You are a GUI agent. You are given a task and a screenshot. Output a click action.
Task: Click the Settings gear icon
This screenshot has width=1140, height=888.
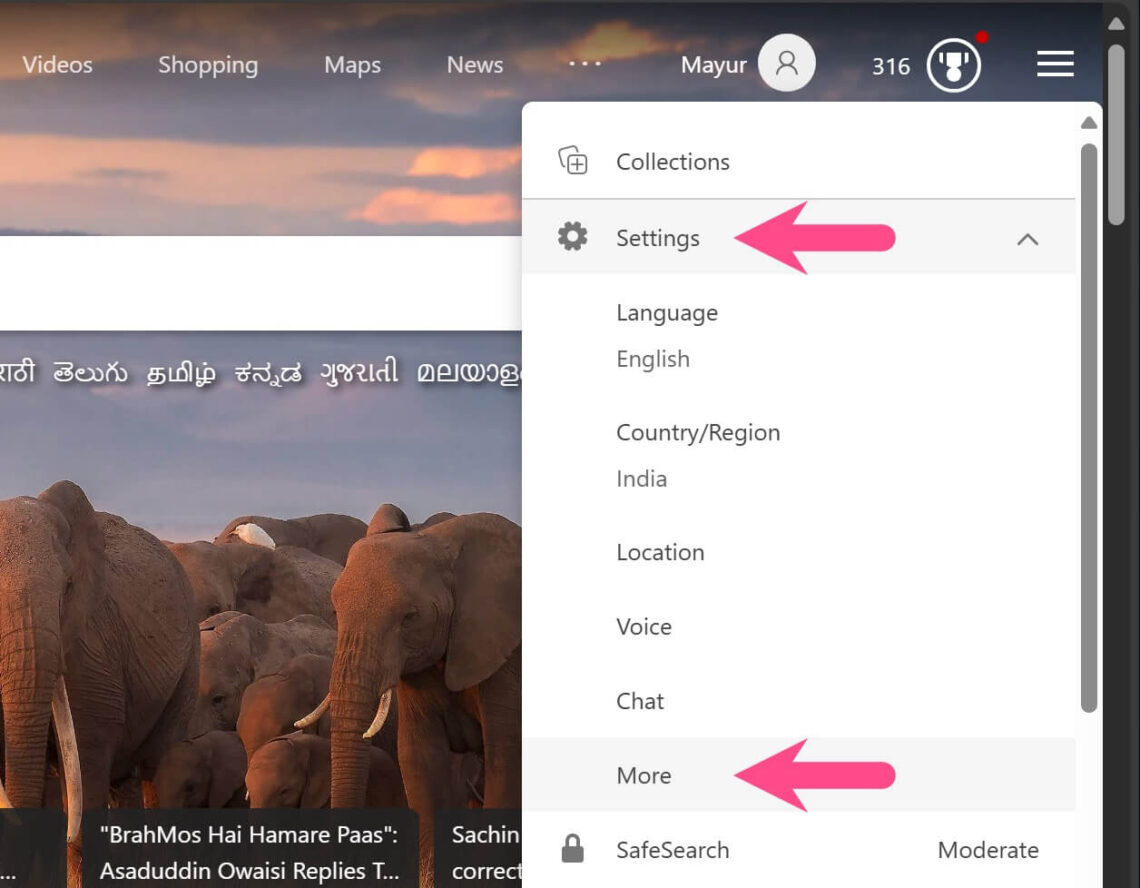572,237
